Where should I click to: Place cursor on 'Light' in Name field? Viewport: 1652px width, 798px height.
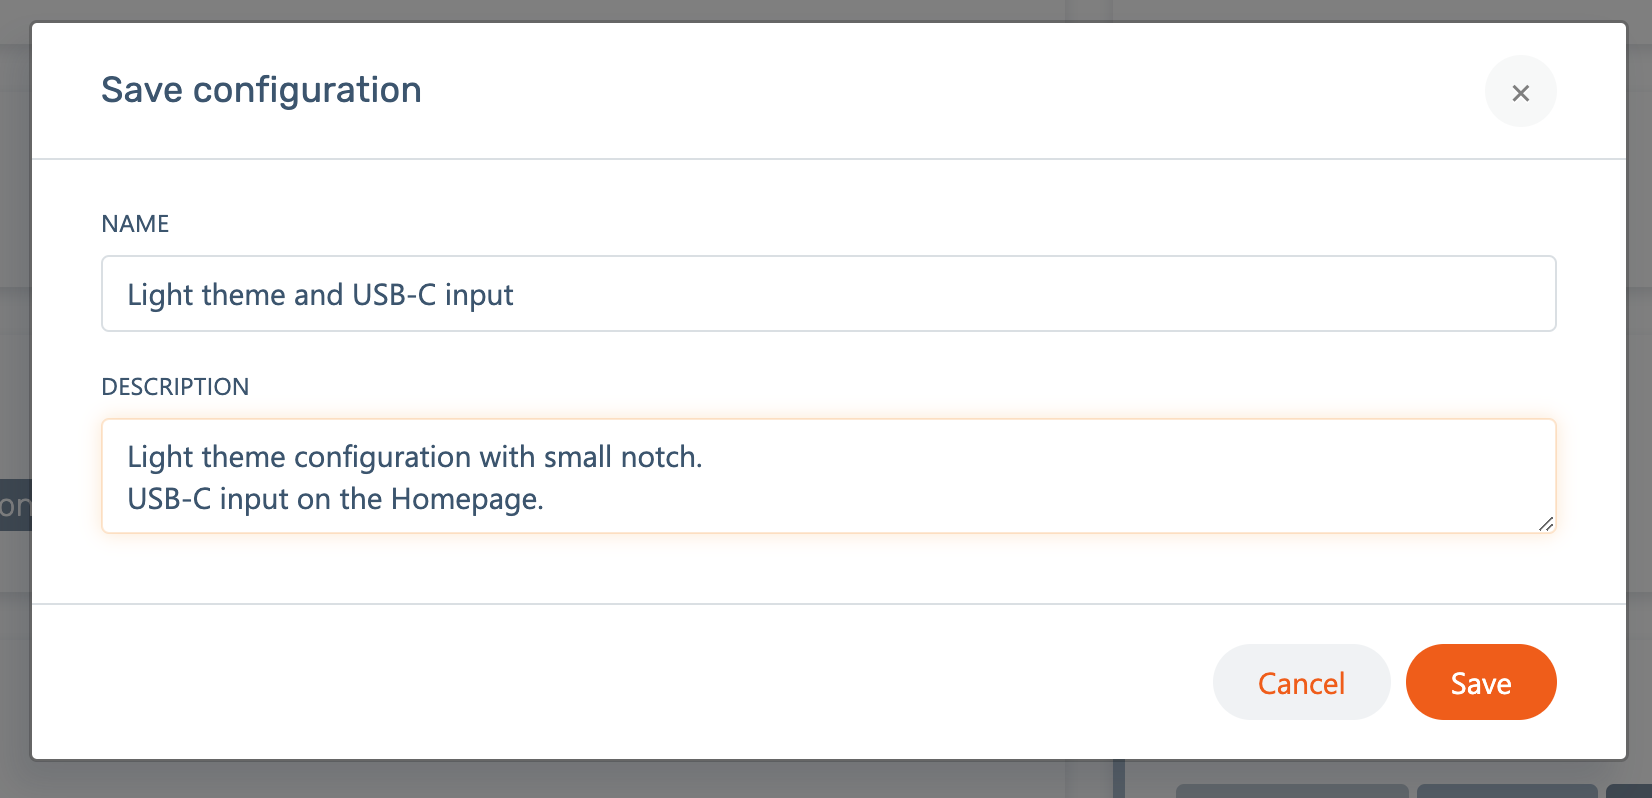pos(160,295)
